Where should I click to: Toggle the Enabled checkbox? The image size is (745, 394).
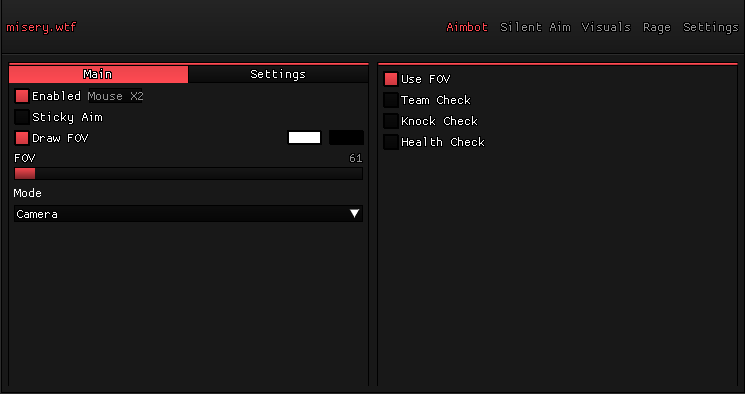22,96
